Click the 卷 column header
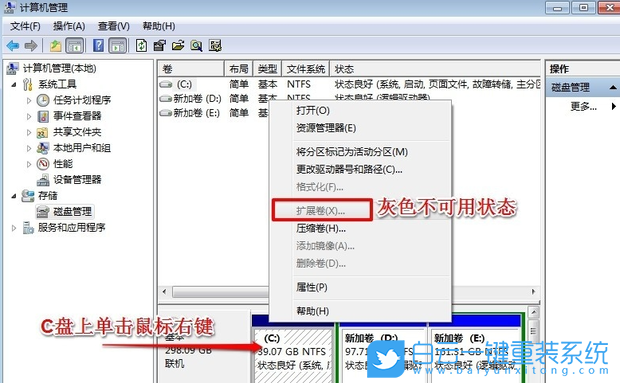620x383 pixels. (191, 69)
